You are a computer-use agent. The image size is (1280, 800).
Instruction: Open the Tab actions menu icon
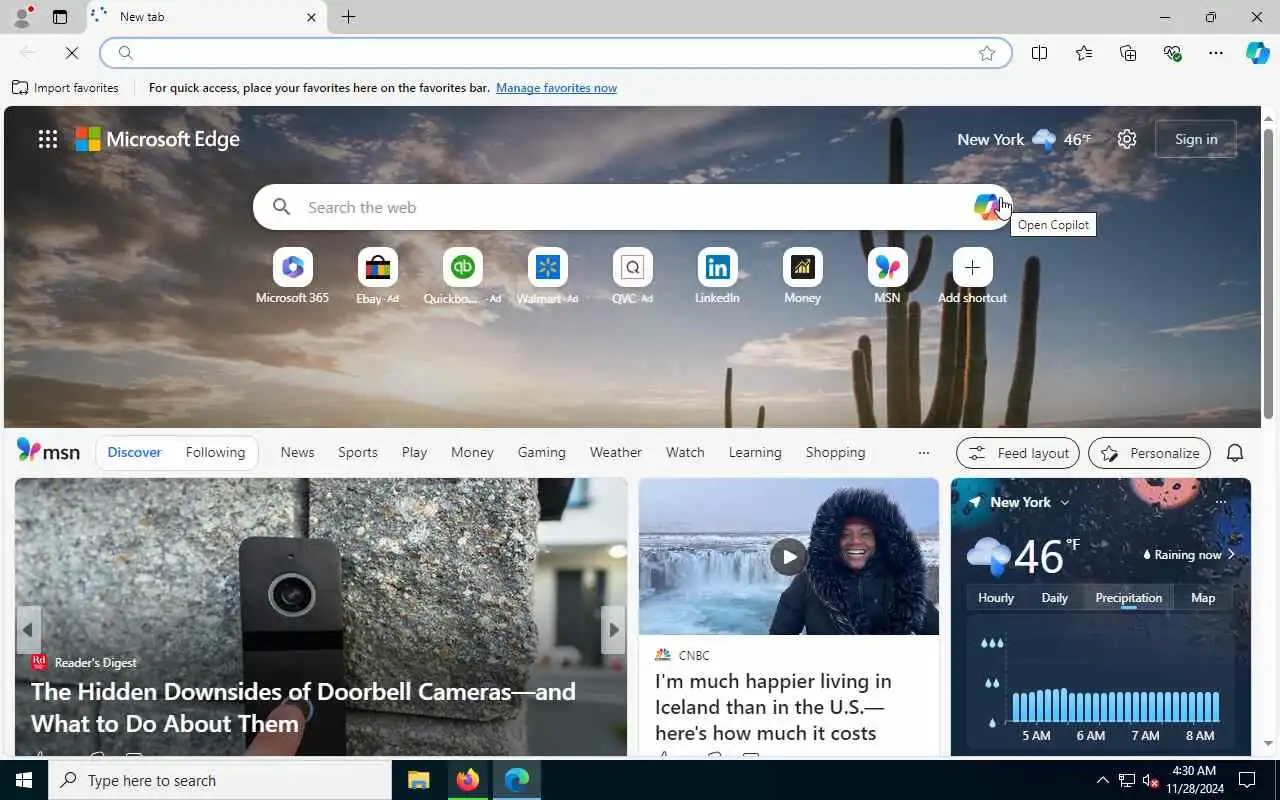point(60,17)
